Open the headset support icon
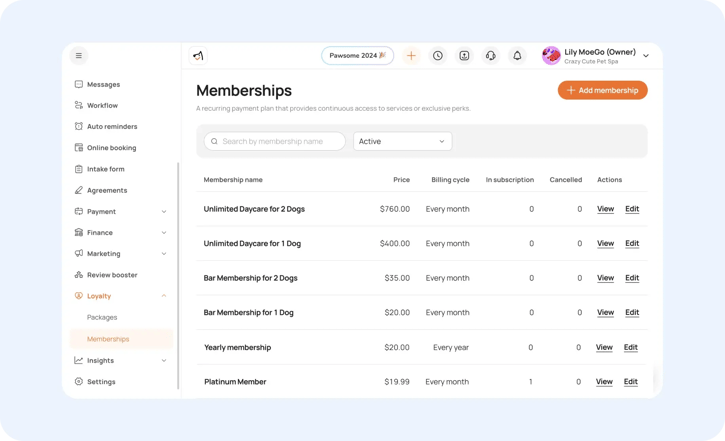Screen dimensions: 725x441 click(x=491, y=56)
